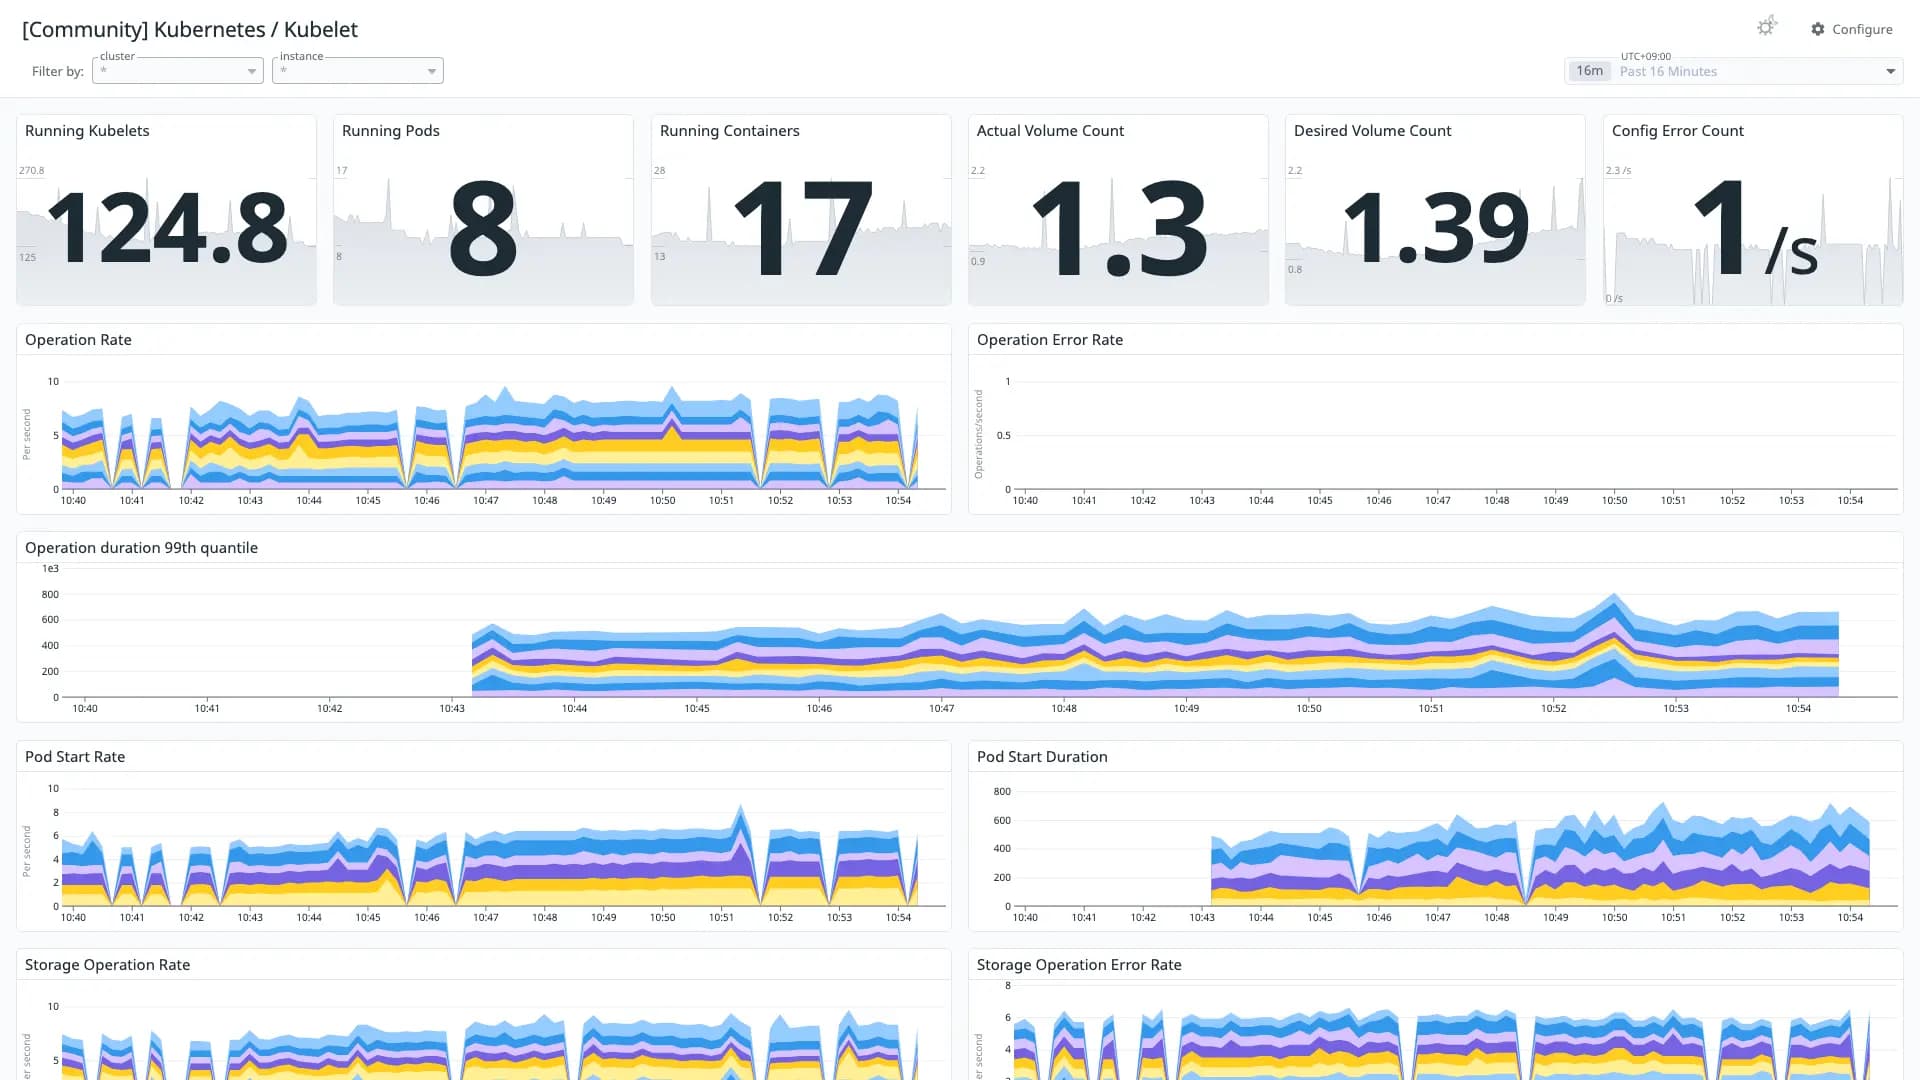Click the Operation Error Rate panel title
The height and width of the screenshot is (1080, 1920).
click(x=1050, y=340)
